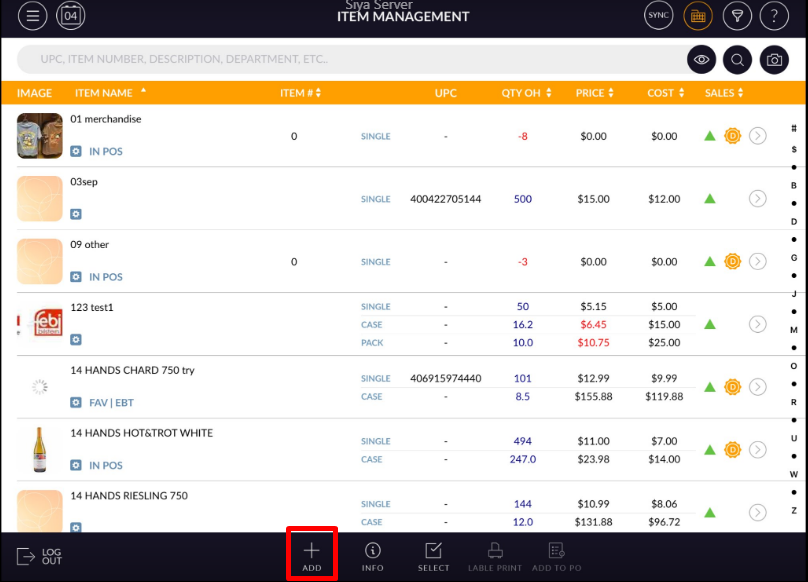Screen dimensions: 808x582
Task: Open the filter funnel icon
Action: click(x=737, y=16)
